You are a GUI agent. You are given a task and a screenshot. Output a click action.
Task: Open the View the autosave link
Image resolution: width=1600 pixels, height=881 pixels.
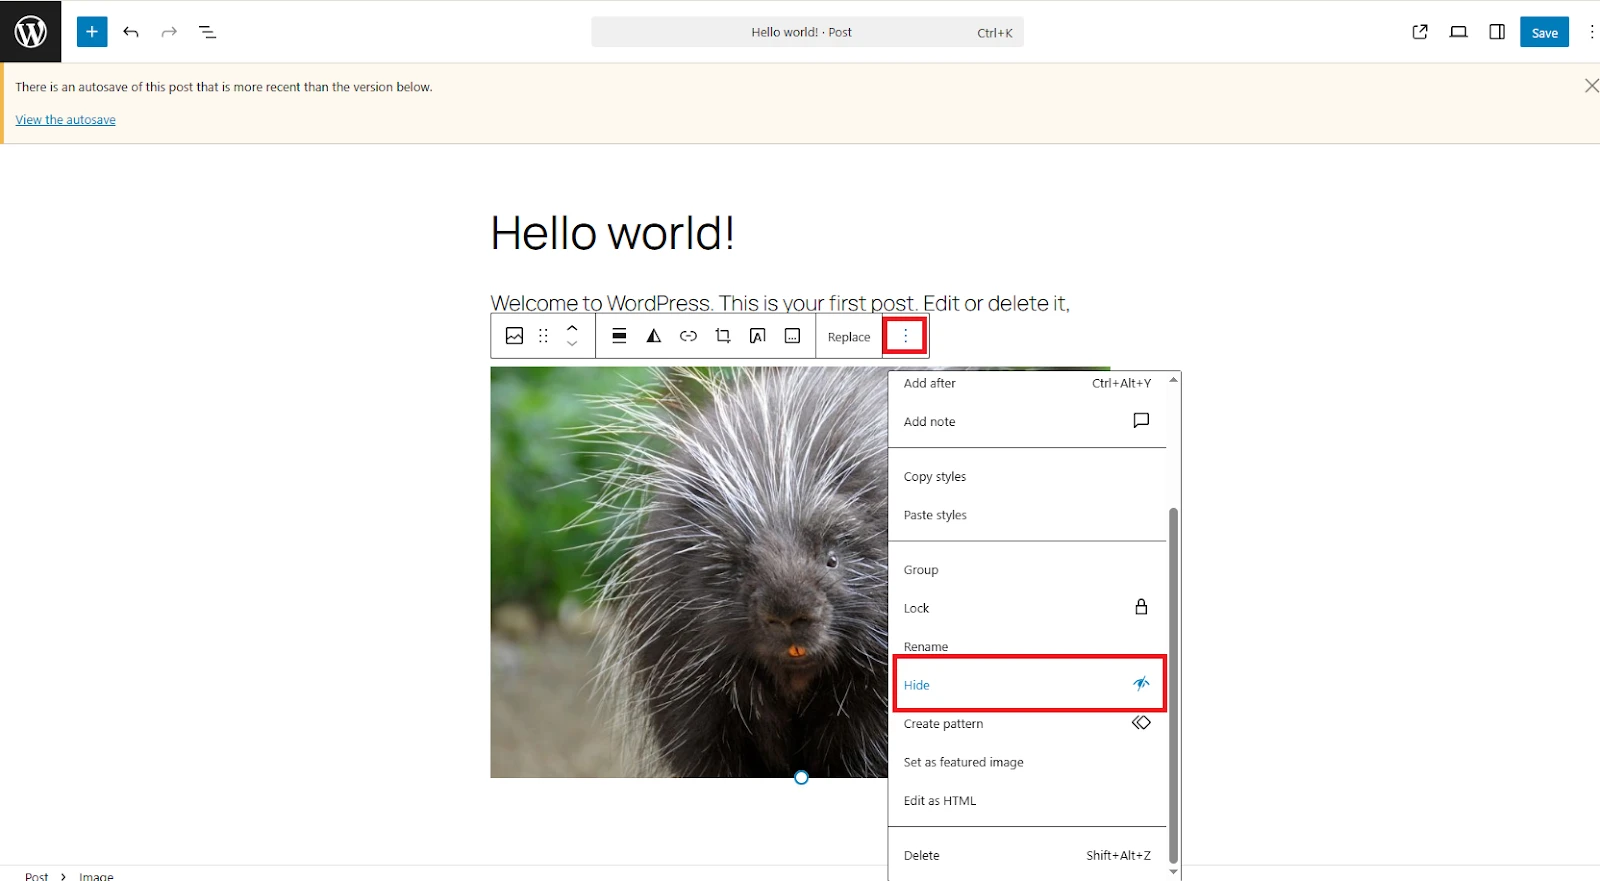[66, 120]
